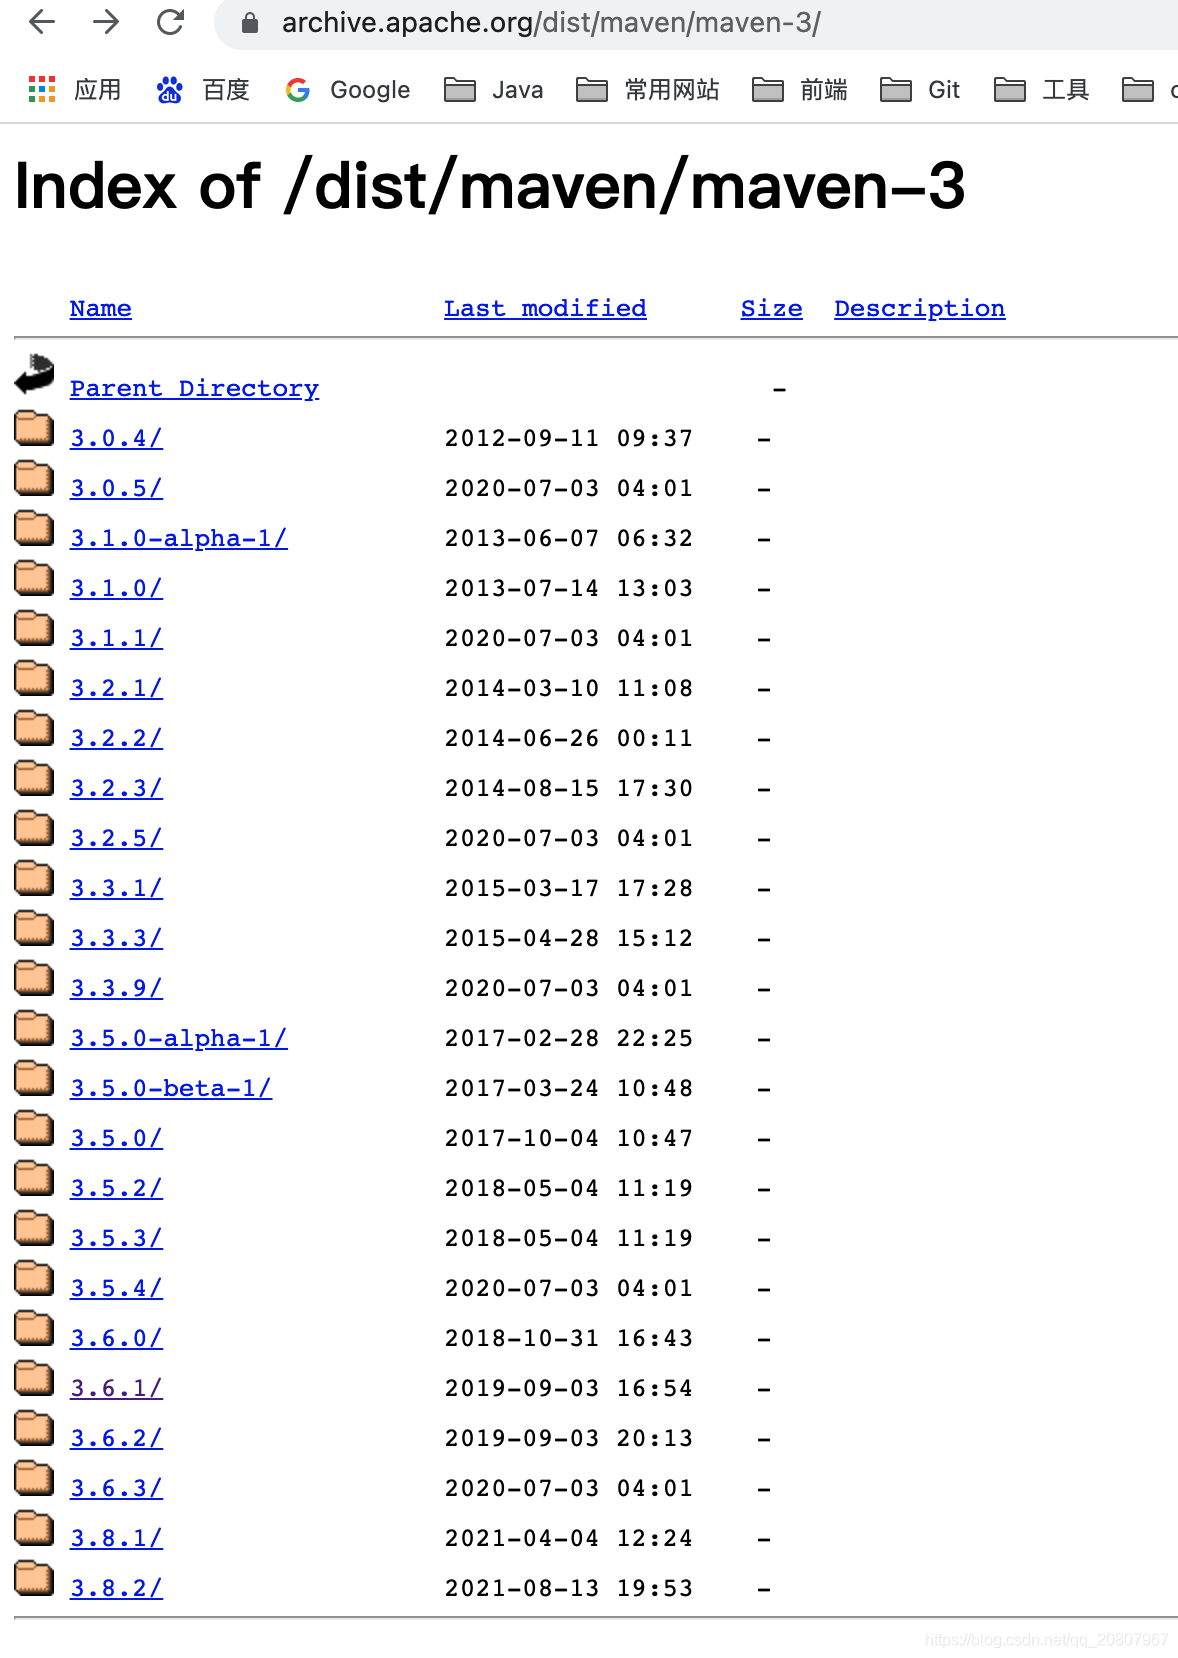Click the date 2021-08-13 19:53
Viewport: 1178px width, 1658px height.
click(569, 1588)
